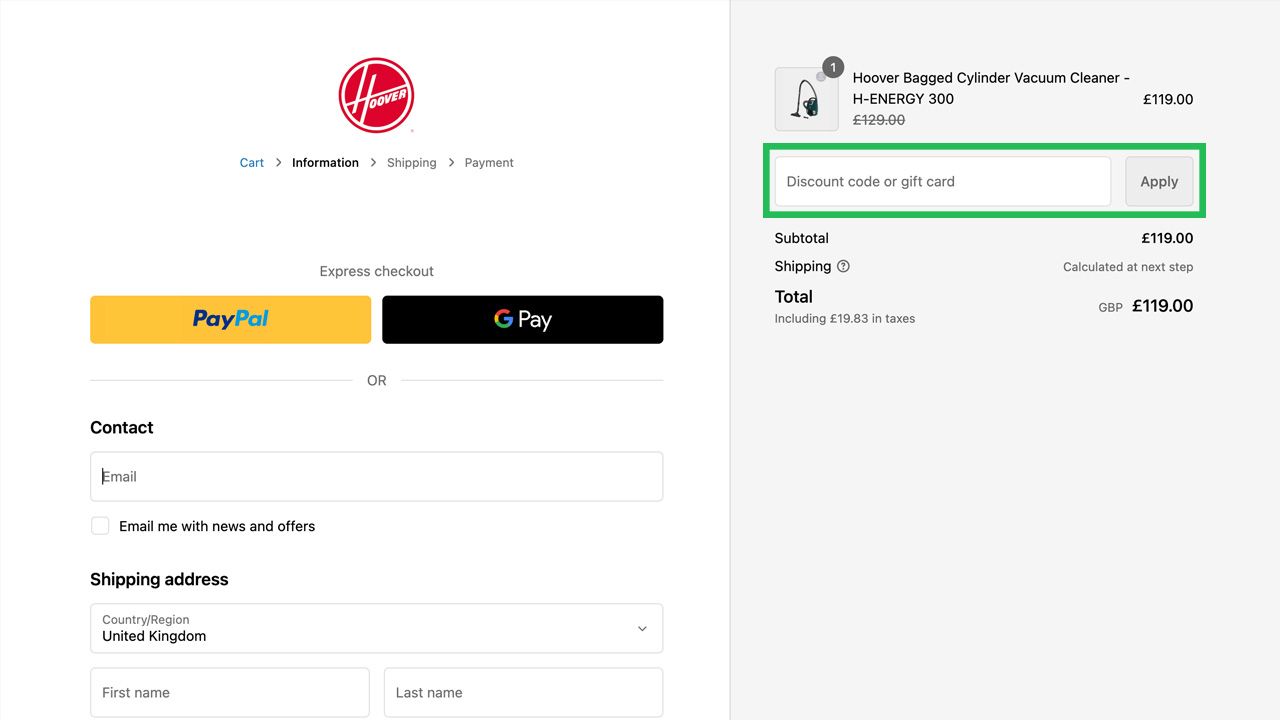Click the quantity badge on product image
The width and height of the screenshot is (1280, 720).
[x=833, y=67]
